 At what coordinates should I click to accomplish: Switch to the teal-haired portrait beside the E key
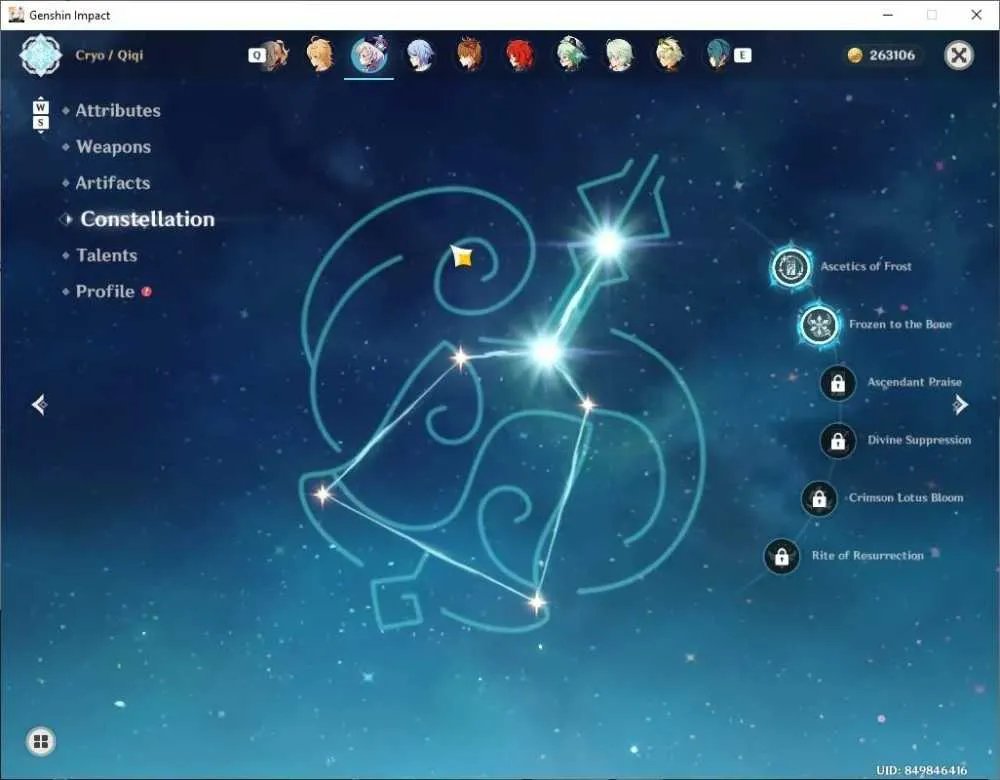click(719, 55)
